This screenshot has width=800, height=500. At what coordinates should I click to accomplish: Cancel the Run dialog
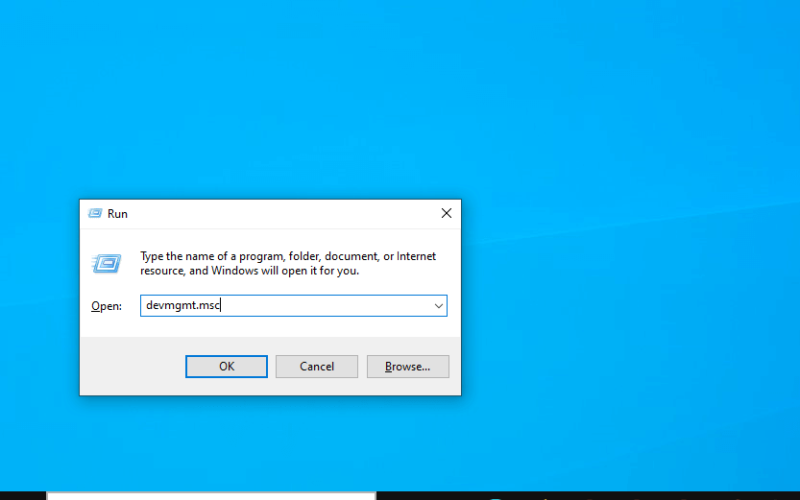[316, 366]
